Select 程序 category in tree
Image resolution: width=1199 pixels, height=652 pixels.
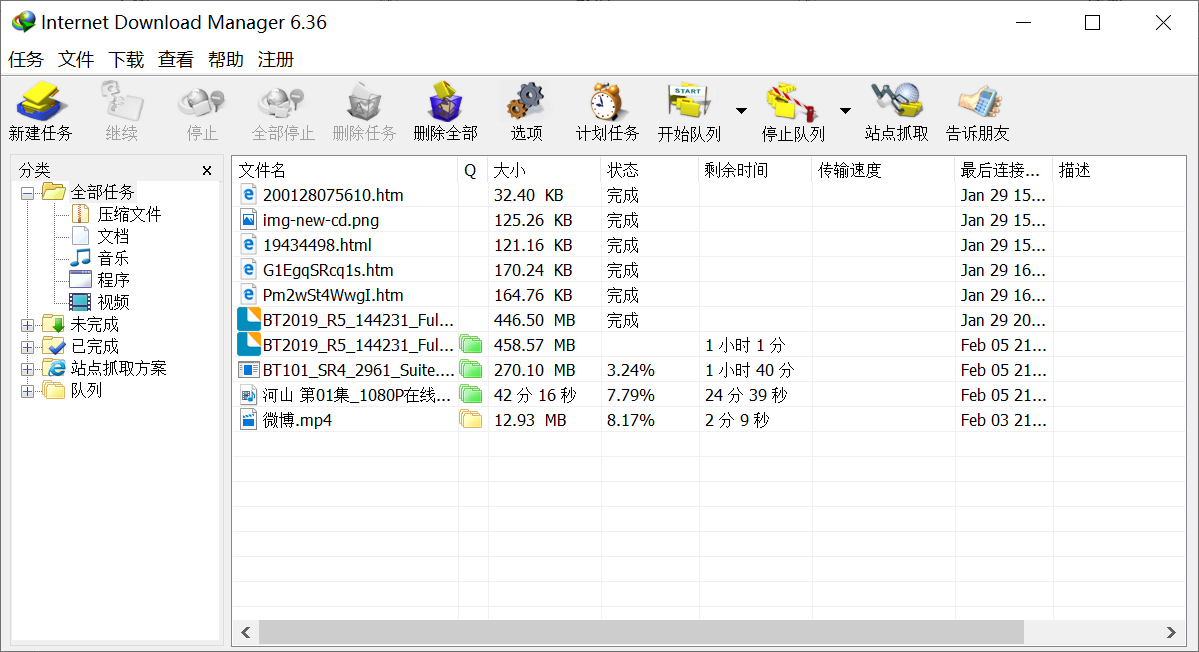tap(113, 281)
